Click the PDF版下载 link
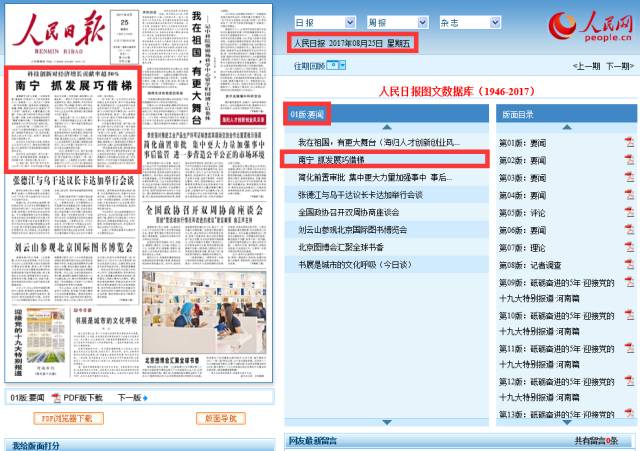Screen dimensions: 640x451 click(83, 398)
